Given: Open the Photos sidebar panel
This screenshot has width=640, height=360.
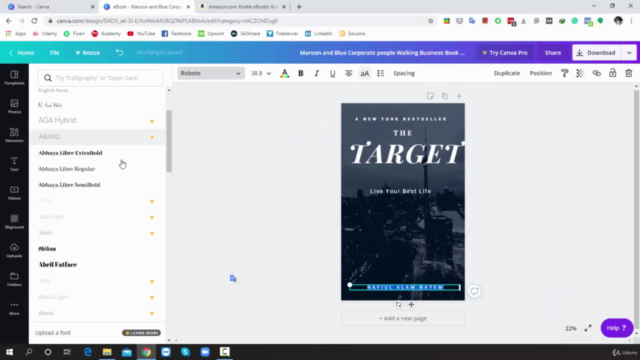Looking at the screenshot, I should click(x=14, y=106).
